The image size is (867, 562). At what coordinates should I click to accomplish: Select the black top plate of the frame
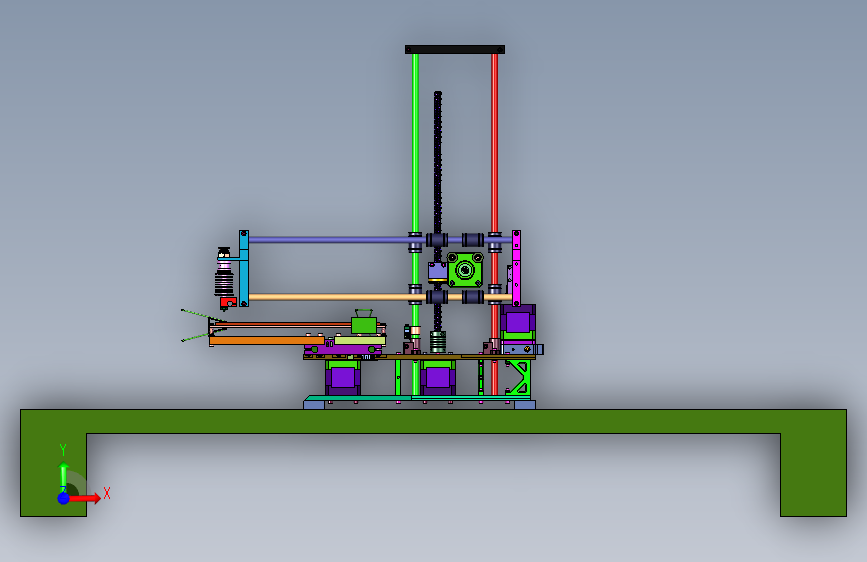click(455, 49)
